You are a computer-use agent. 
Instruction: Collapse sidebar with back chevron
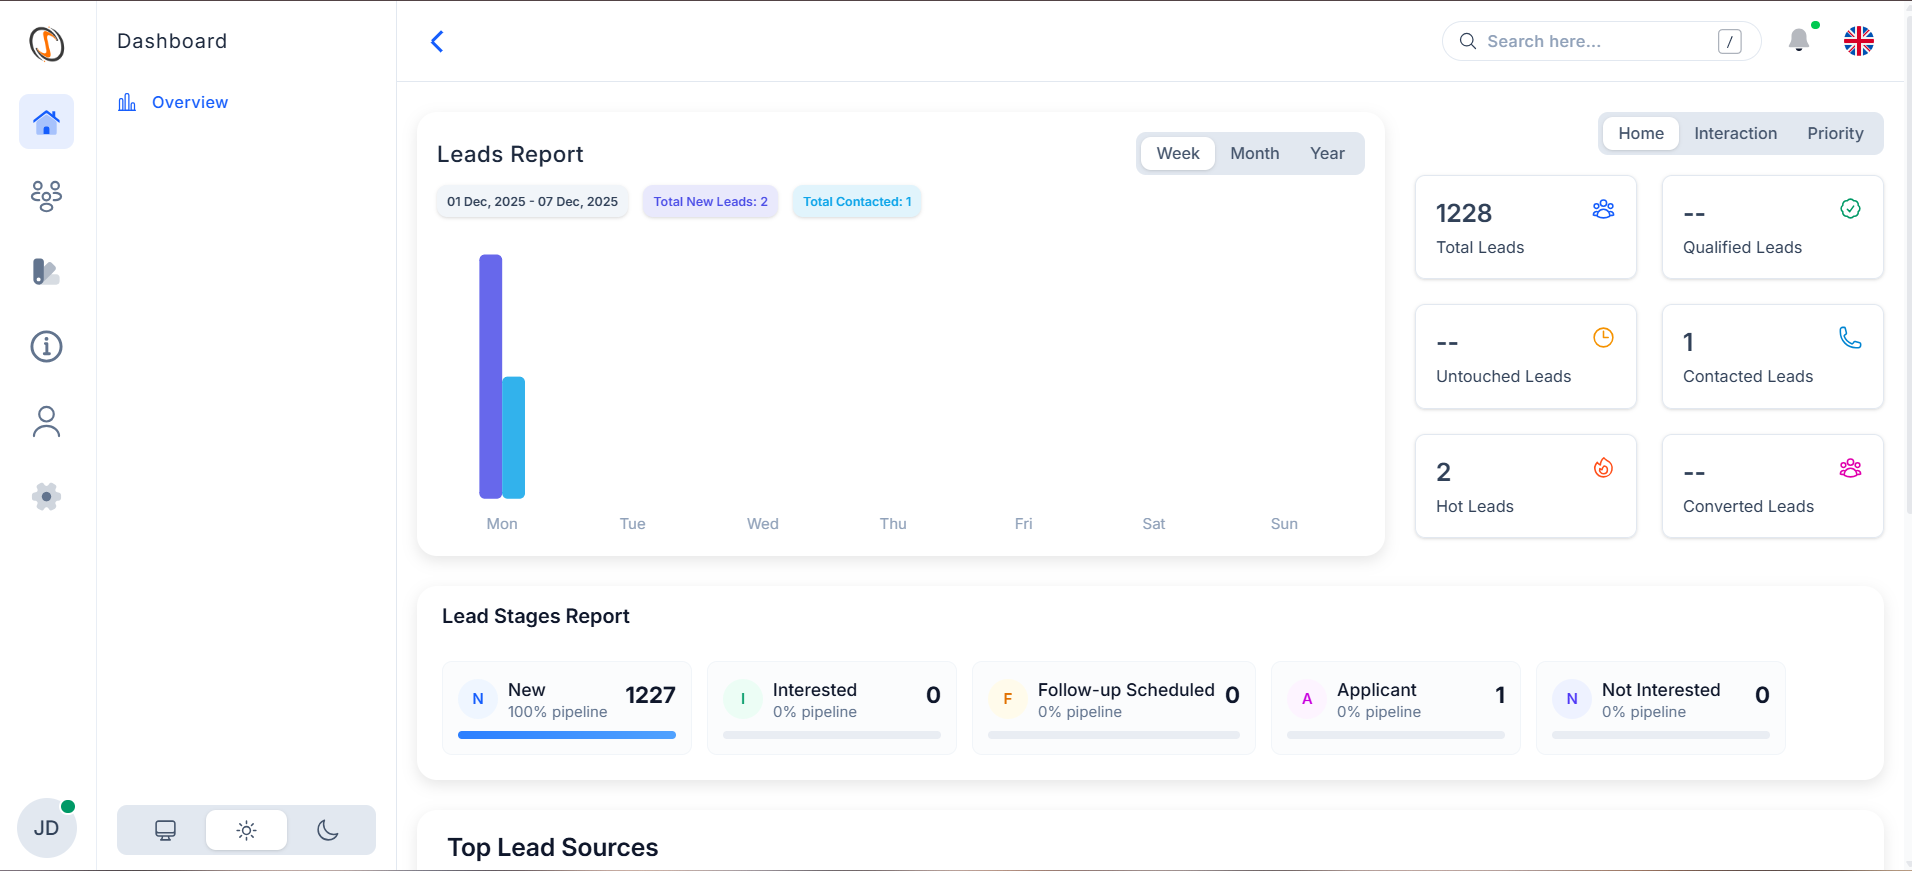pyautogui.click(x=437, y=41)
